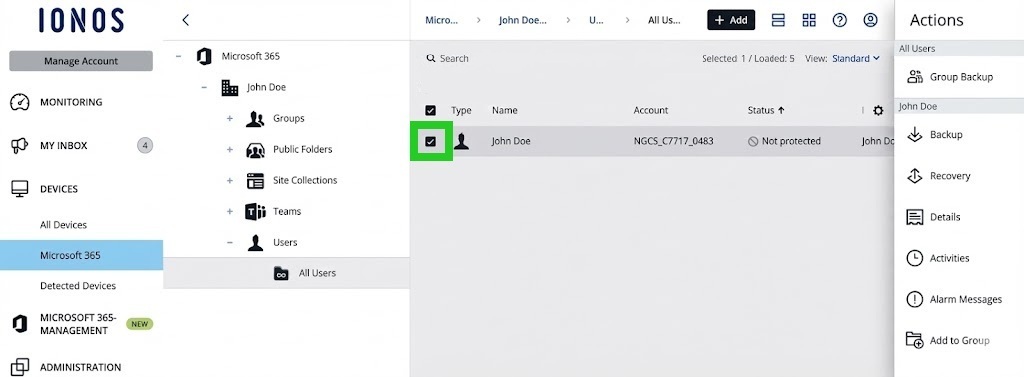Viewport: 1024px width, 377px height.
Task: Sort by Status column
Action: point(766,110)
